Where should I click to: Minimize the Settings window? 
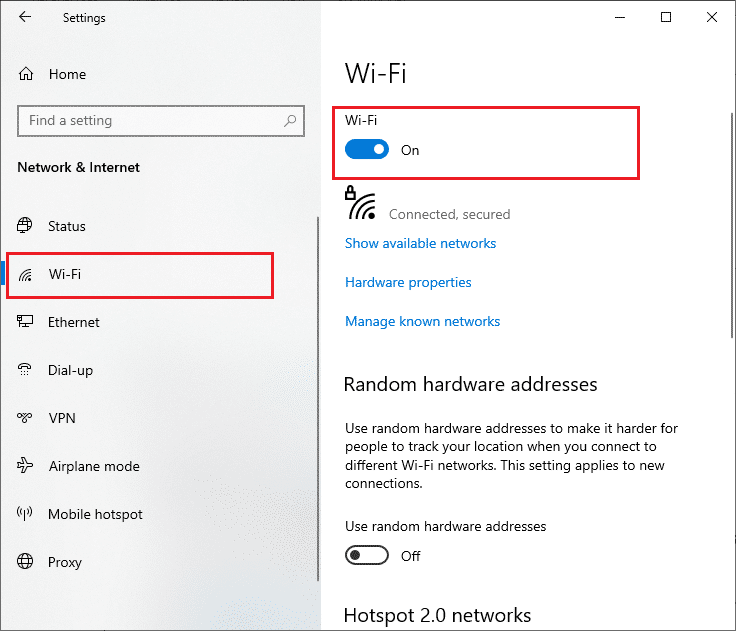point(620,17)
